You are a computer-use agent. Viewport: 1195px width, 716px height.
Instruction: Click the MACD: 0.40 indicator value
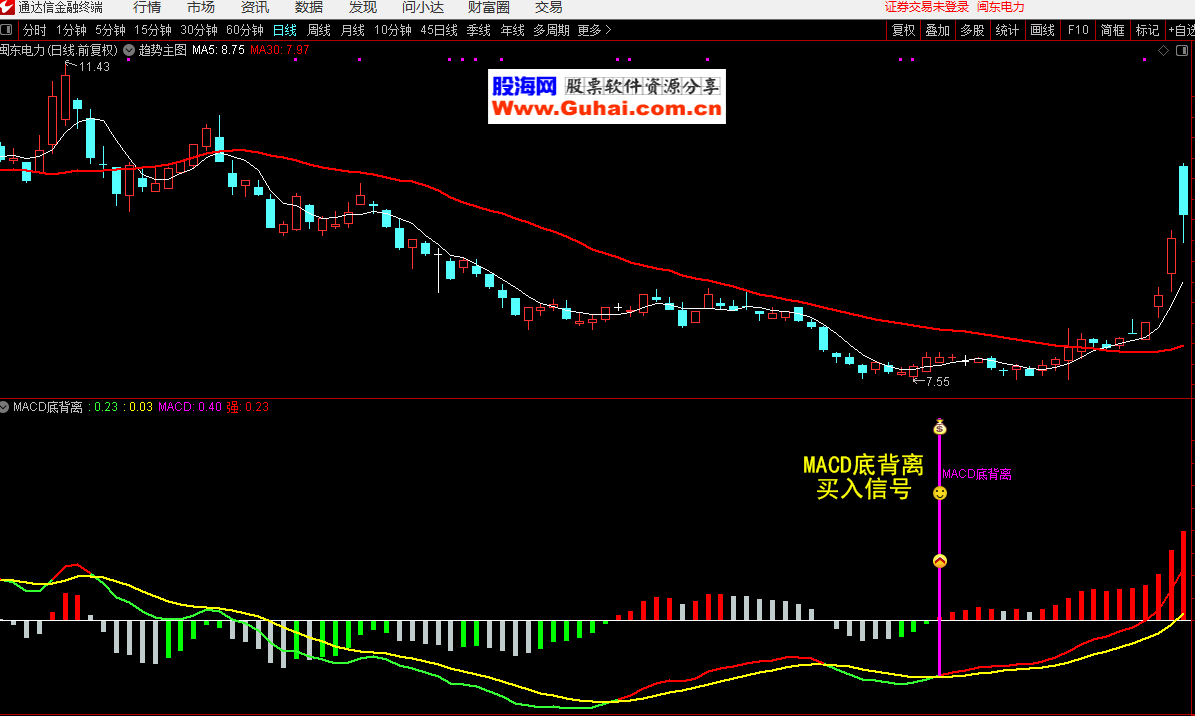click(x=190, y=407)
